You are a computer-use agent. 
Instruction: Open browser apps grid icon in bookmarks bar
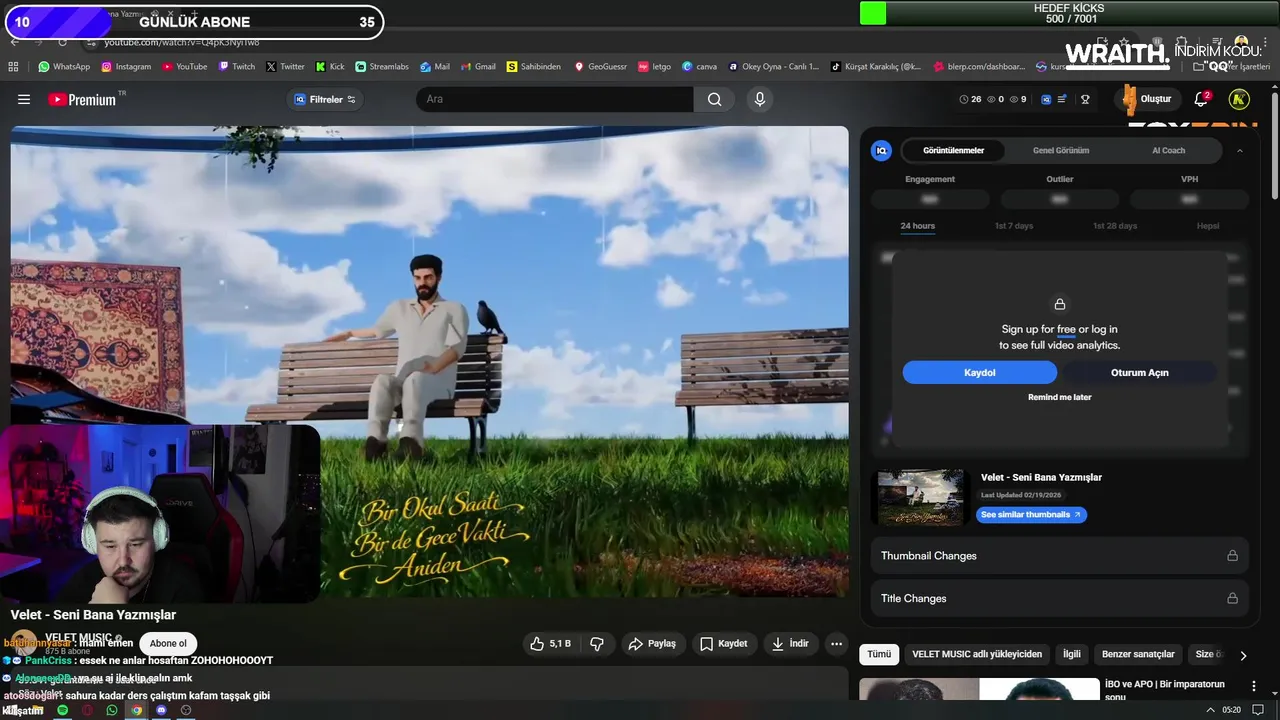pyautogui.click(x=13, y=66)
